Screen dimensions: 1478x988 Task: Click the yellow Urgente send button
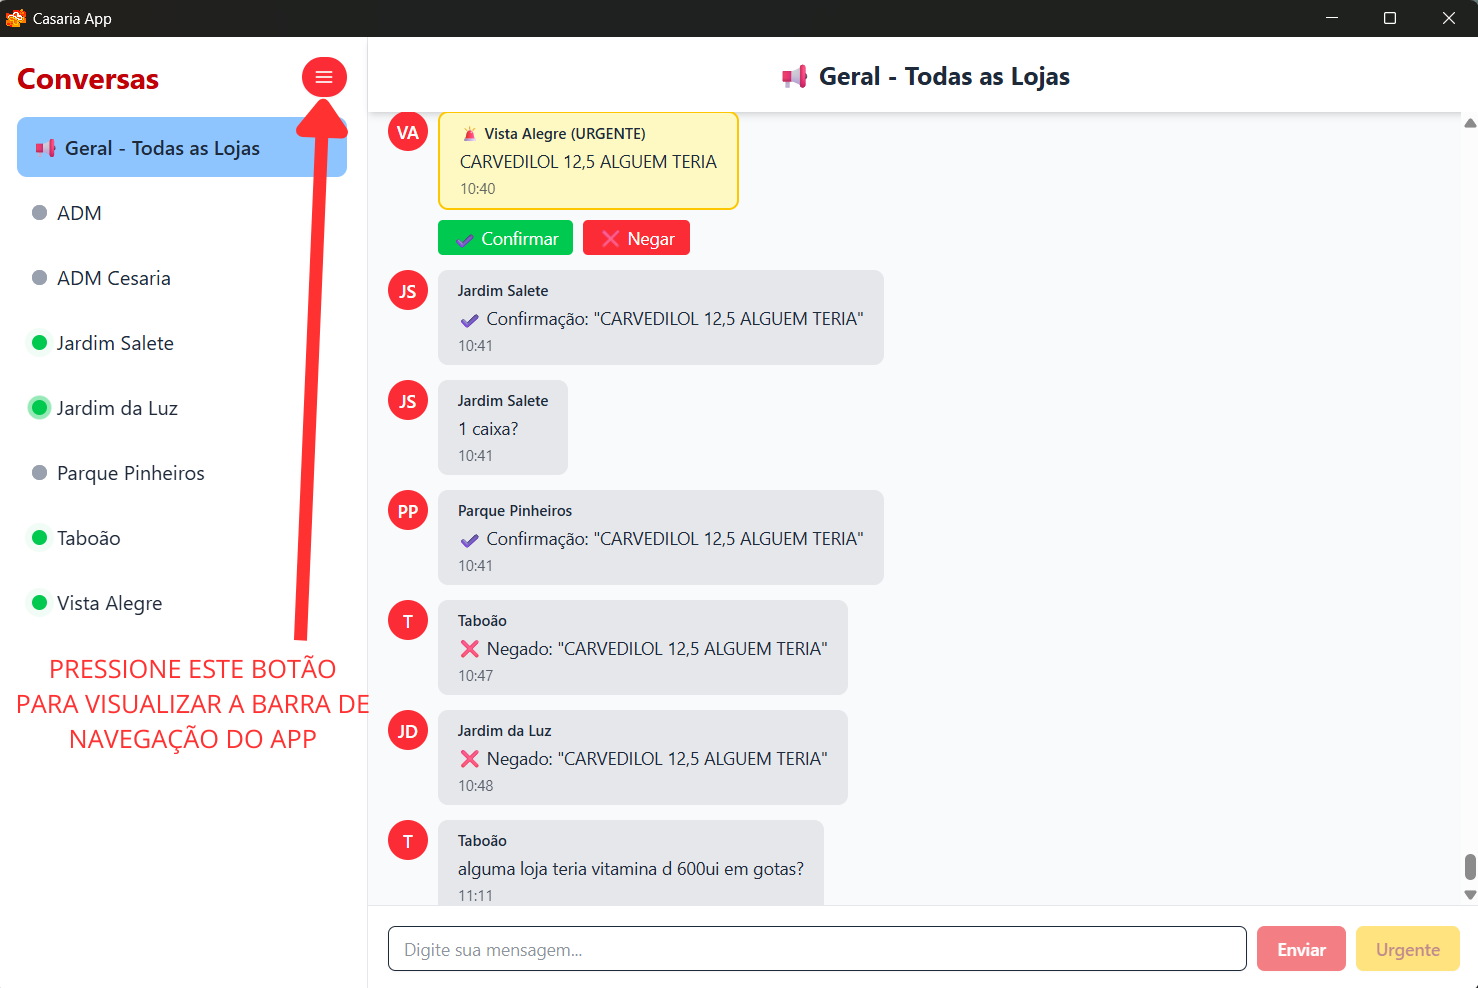1407,948
